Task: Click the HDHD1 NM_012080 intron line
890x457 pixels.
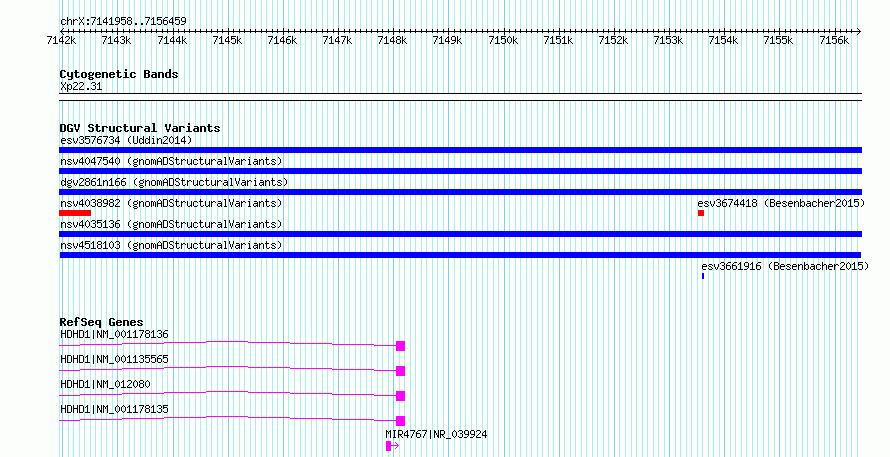Action: [227, 392]
